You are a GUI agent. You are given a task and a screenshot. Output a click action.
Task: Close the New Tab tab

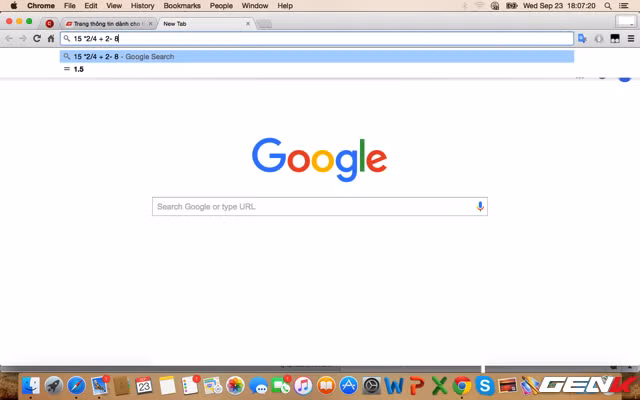(x=248, y=23)
